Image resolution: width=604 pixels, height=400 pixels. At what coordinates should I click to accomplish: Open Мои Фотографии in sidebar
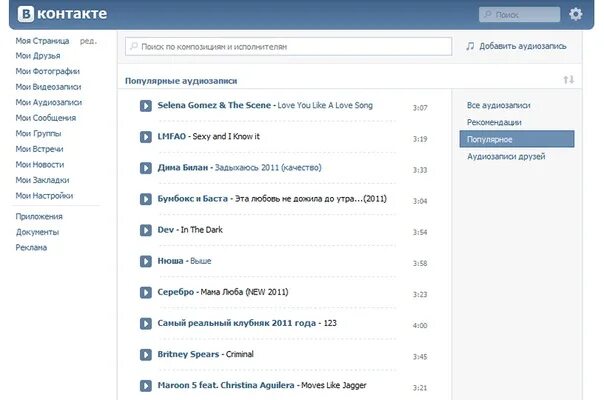(47, 71)
